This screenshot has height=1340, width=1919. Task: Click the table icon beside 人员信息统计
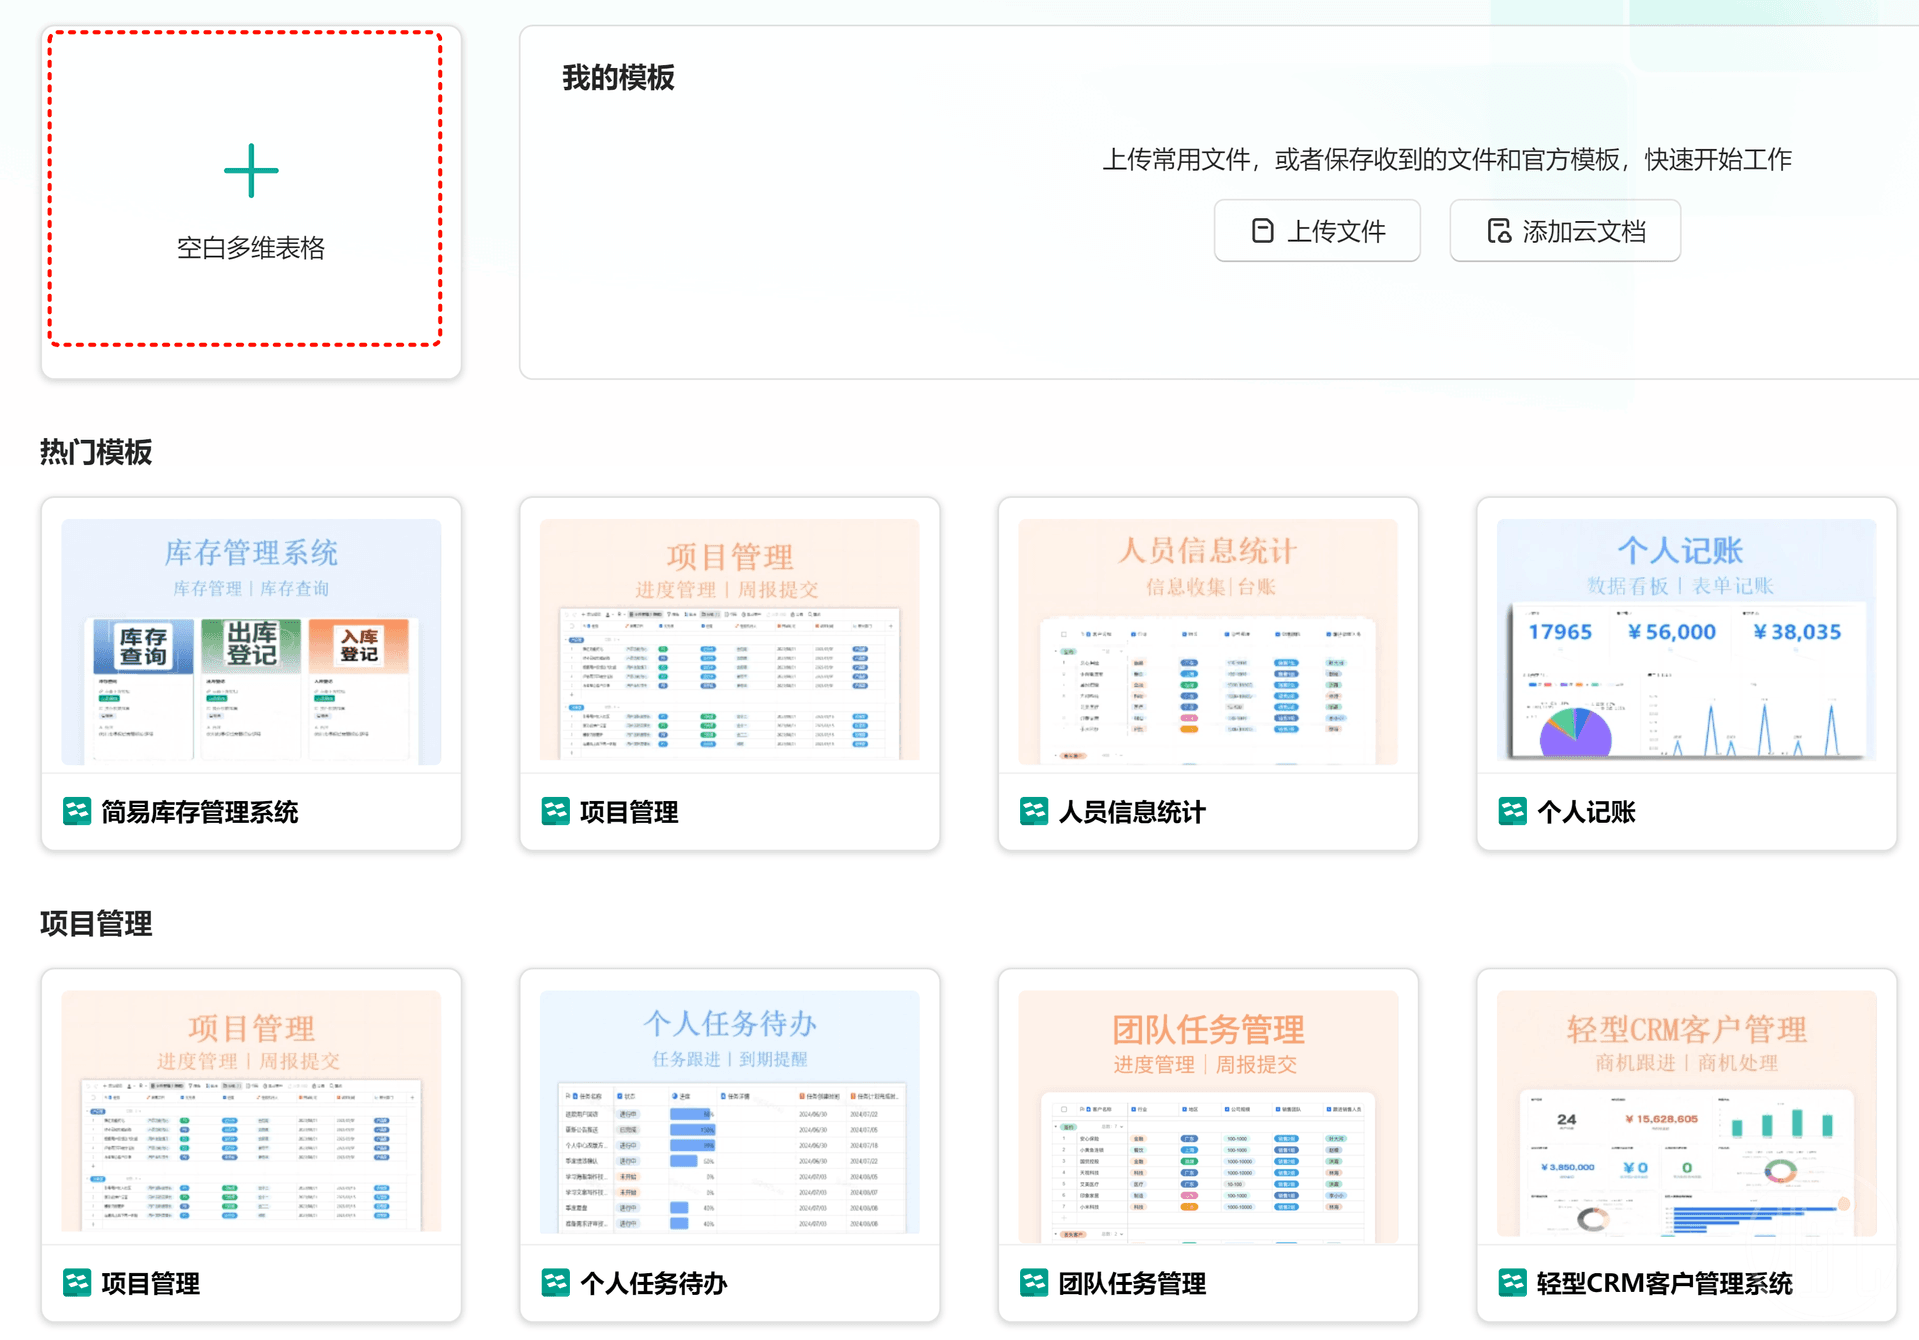1034,811
